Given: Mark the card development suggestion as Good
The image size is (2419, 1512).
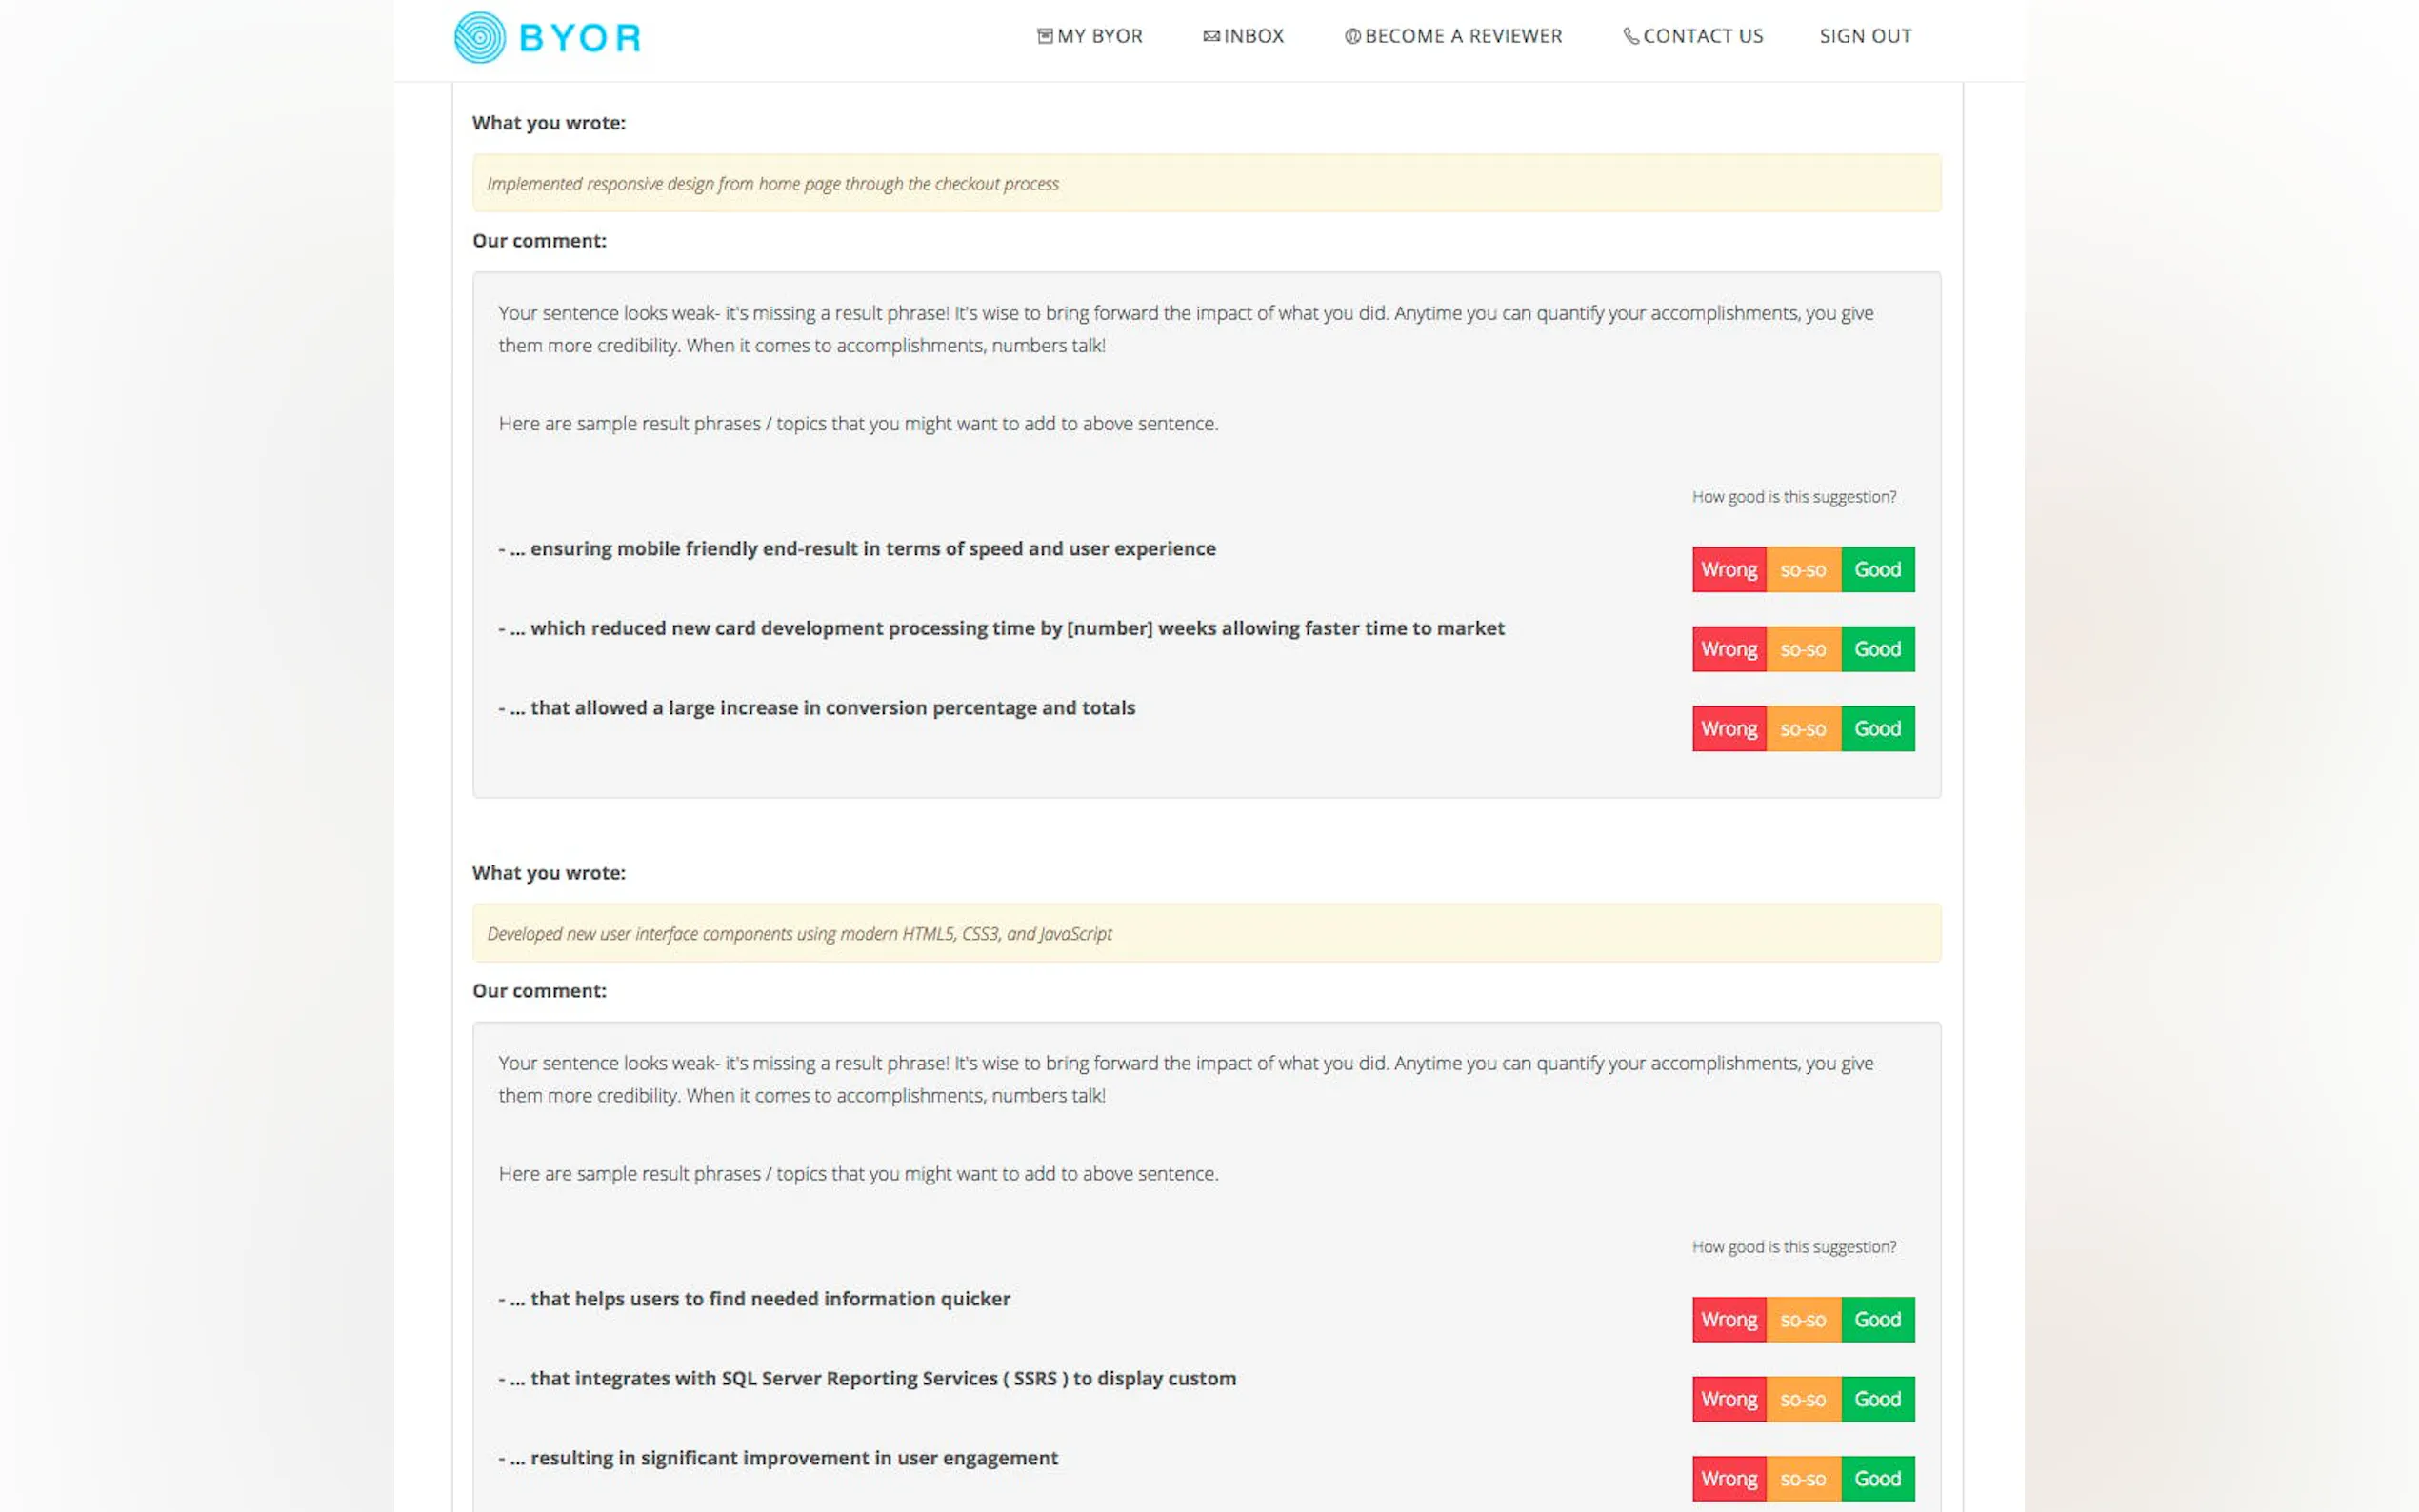Looking at the screenshot, I should pyautogui.click(x=1877, y=650).
